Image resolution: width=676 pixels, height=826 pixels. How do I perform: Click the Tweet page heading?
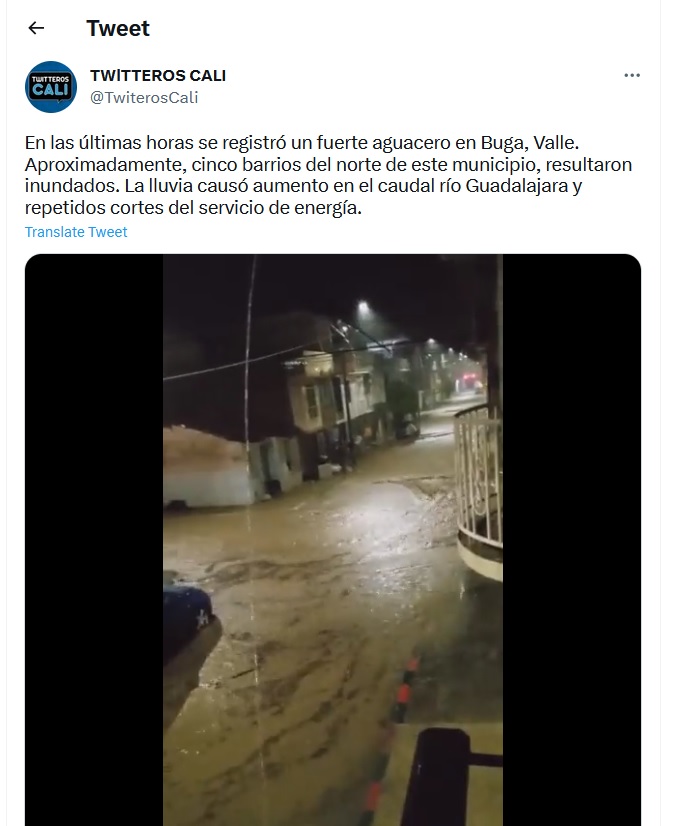(x=118, y=28)
